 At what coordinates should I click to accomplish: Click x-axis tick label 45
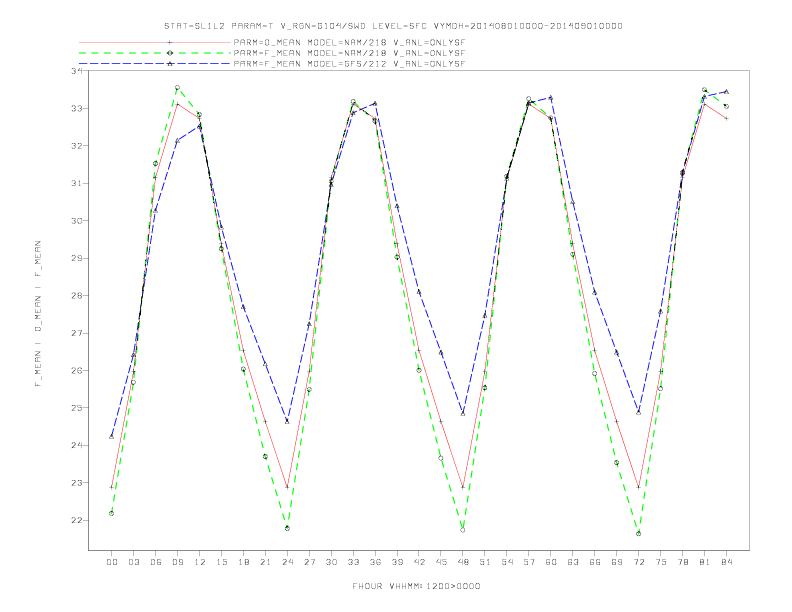pos(441,562)
